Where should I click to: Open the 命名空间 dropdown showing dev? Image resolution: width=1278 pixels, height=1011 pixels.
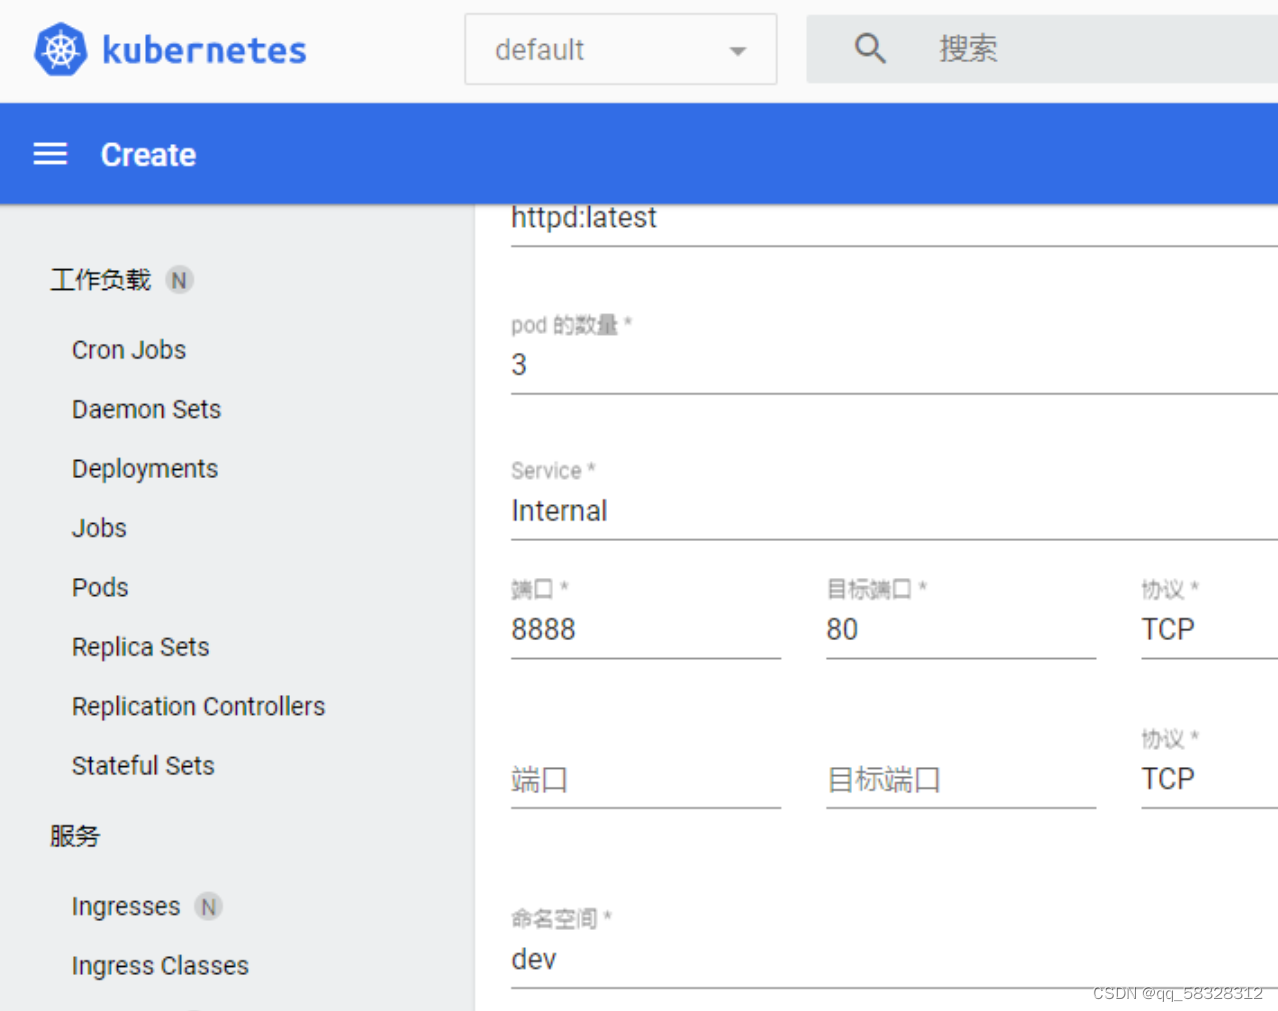click(x=533, y=958)
